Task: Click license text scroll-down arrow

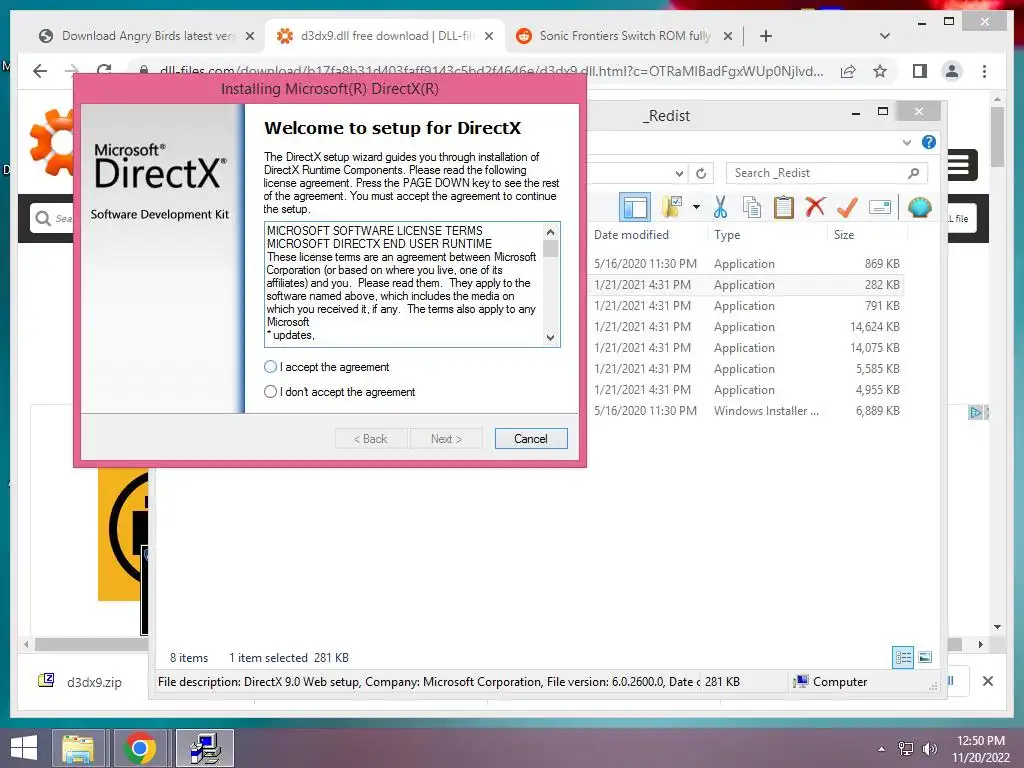Action: click(x=551, y=338)
